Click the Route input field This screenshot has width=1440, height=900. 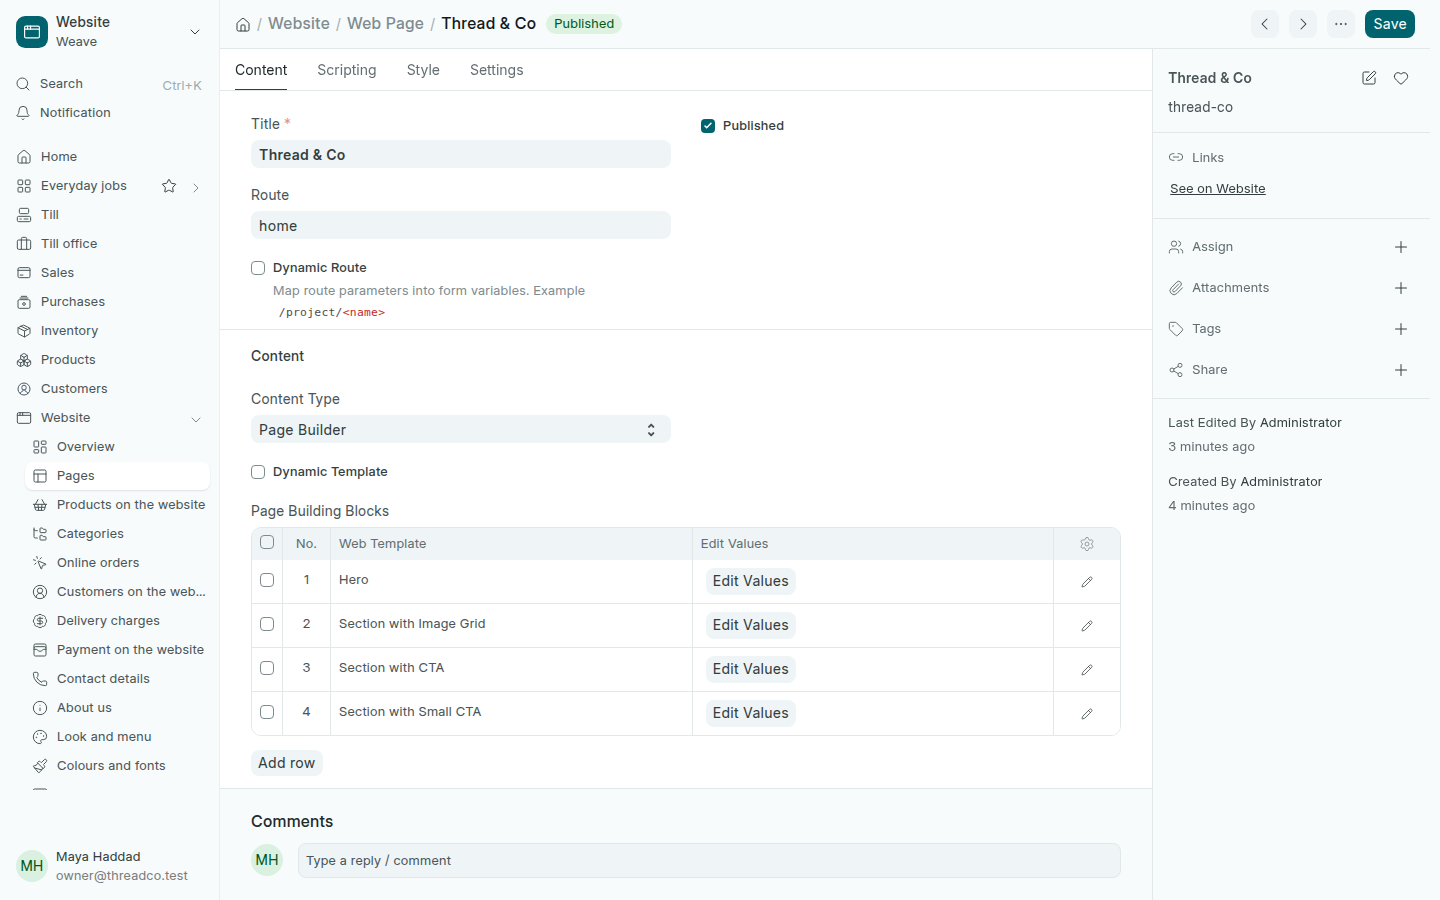point(461,226)
